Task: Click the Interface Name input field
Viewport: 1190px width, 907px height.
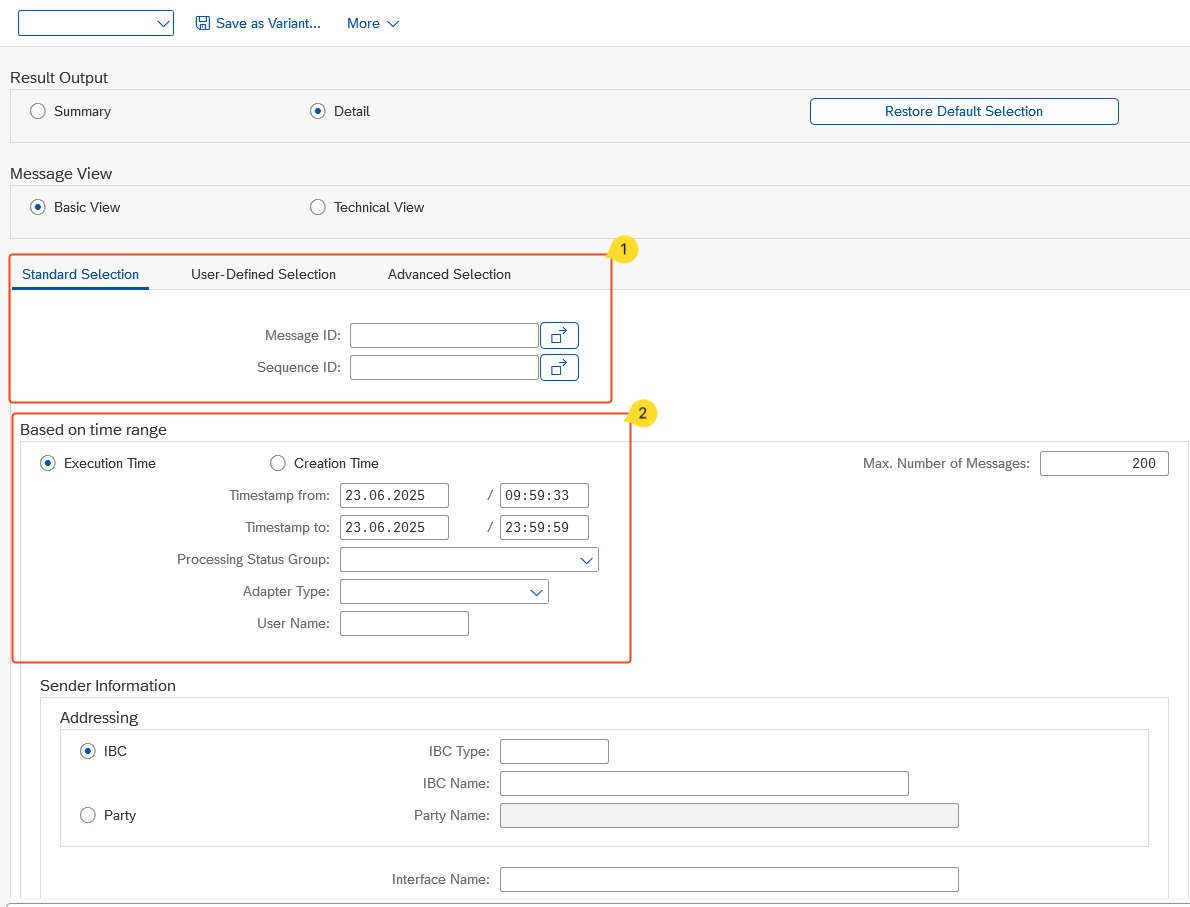Action: click(x=729, y=879)
